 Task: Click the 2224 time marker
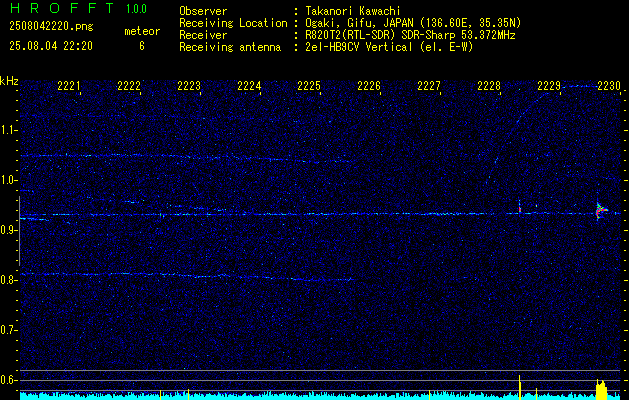coord(249,86)
